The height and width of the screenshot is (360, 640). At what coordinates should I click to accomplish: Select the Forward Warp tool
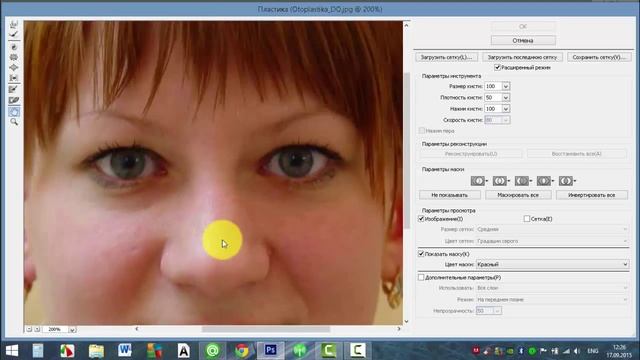pyautogui.click(x=14, y=24)
